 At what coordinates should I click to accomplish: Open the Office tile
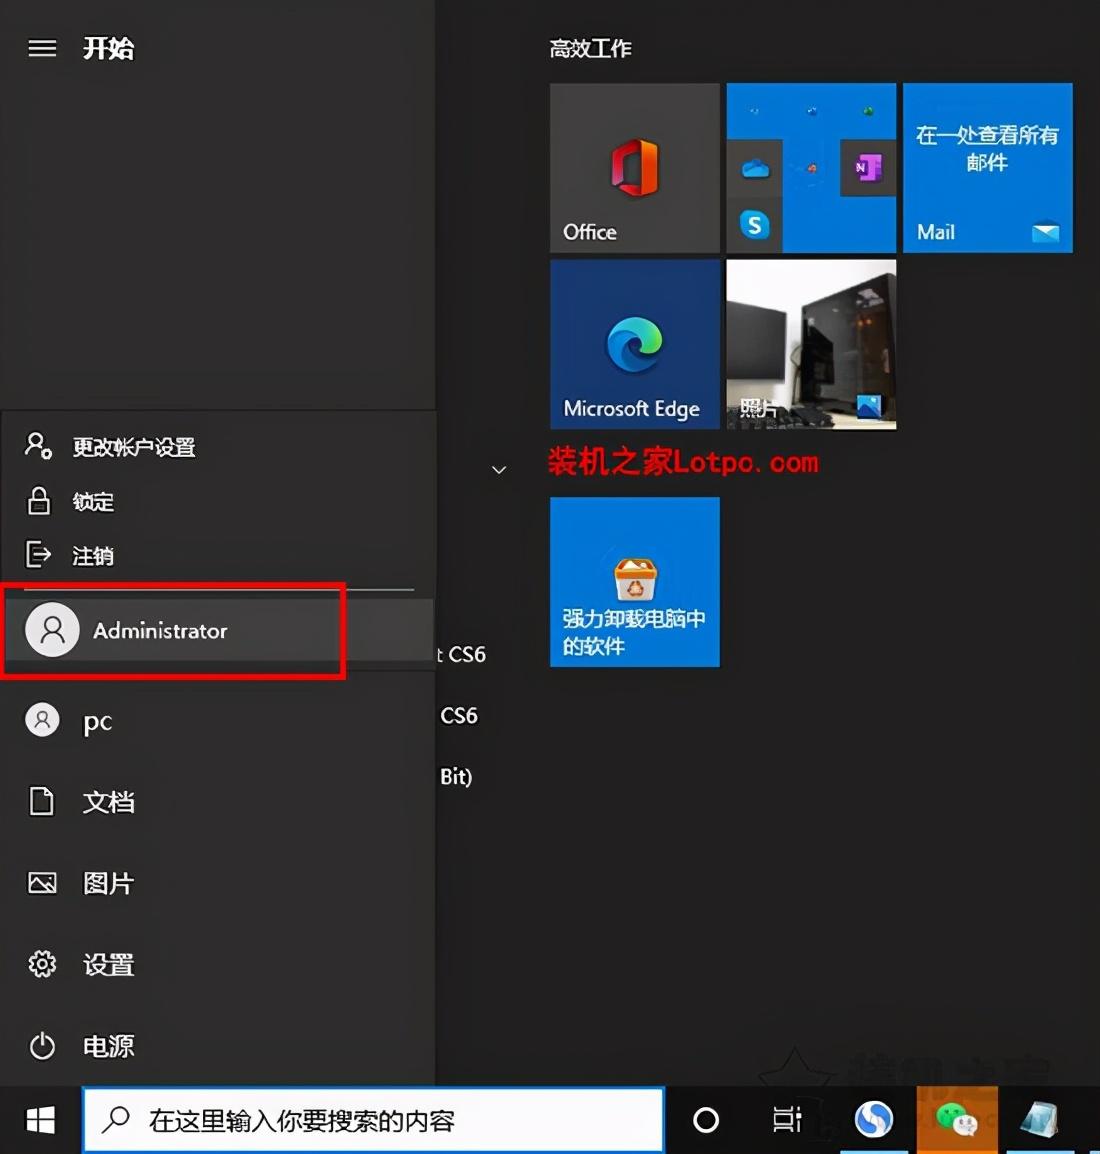pos(634,167)
